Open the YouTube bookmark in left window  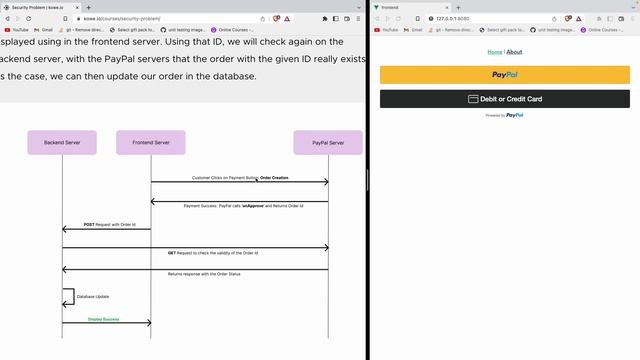pos(17,30)
